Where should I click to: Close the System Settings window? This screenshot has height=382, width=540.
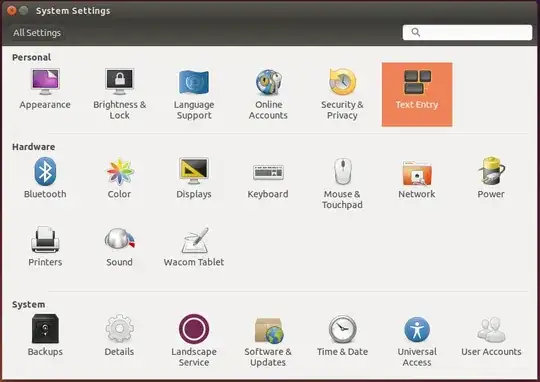(x=11, y=11)
